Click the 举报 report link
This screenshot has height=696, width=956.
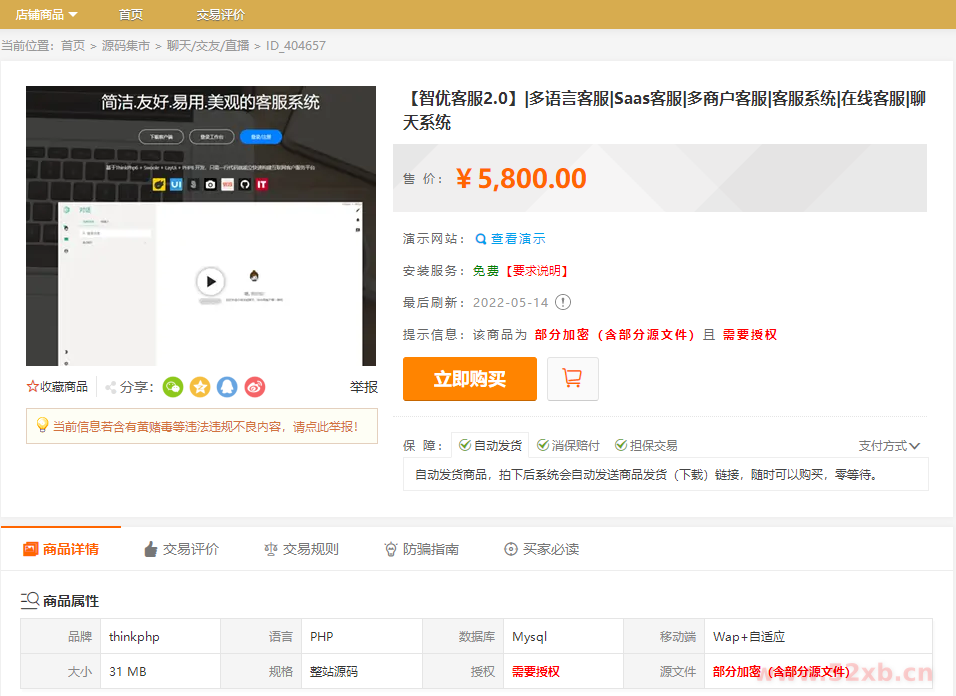click(363, 387)
